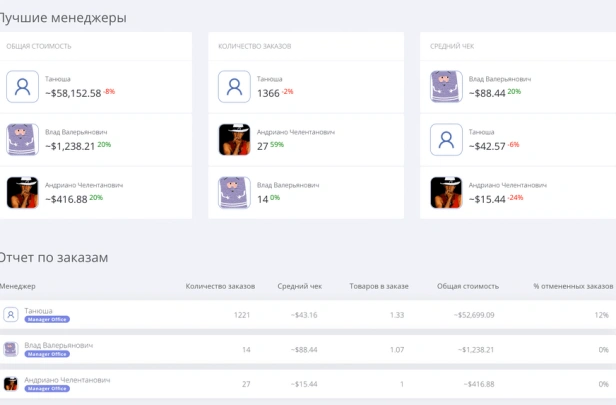
Task: Click Андриано's avatar in the Общая стоимость card
Action: coord(22,192)
